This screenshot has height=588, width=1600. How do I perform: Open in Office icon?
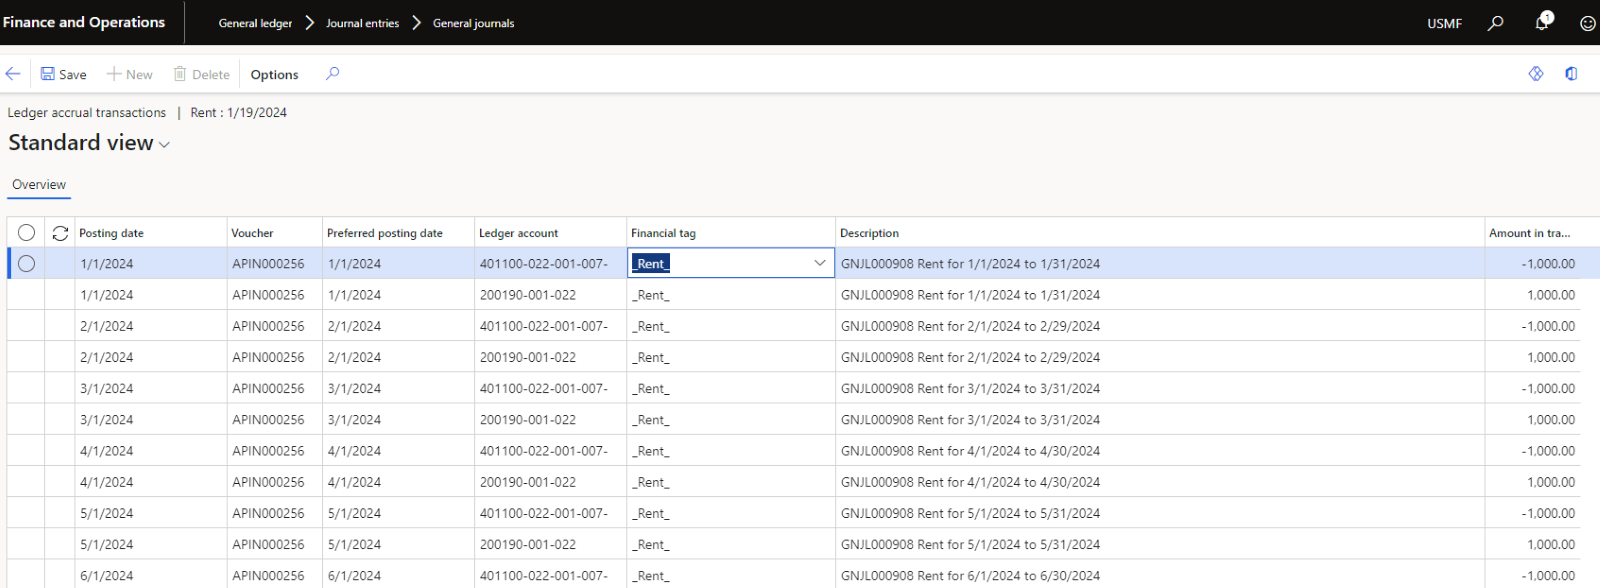[x=1571, y=74]
